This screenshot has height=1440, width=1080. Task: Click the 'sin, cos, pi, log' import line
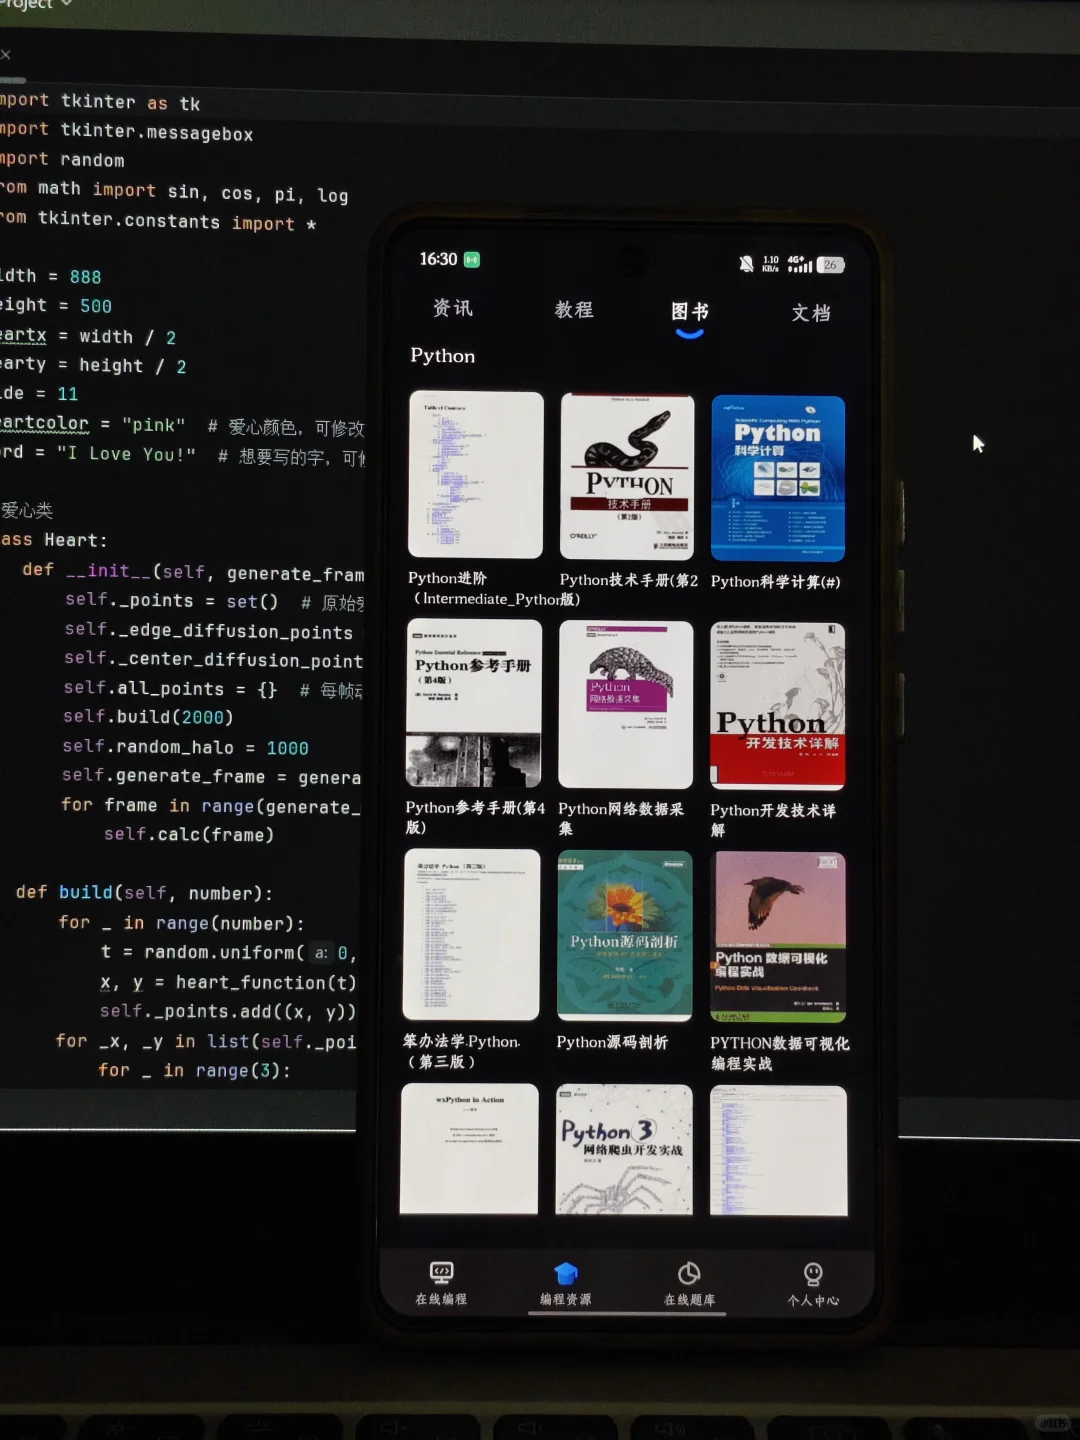[x=174, y=191]
